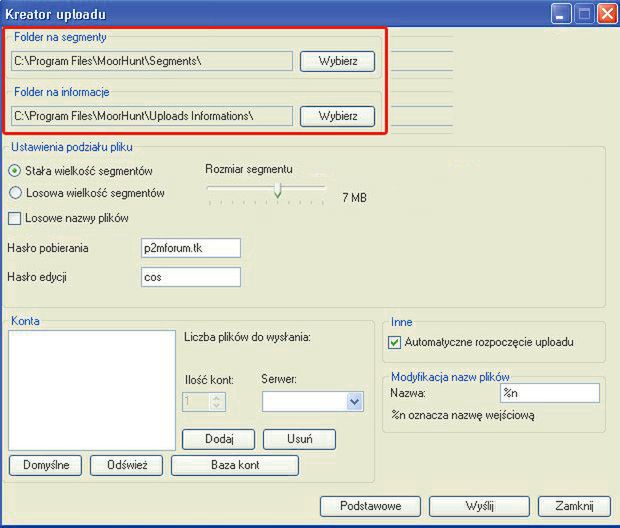Click the Zamknij button

pyautogui.click(x=574, y=506)
